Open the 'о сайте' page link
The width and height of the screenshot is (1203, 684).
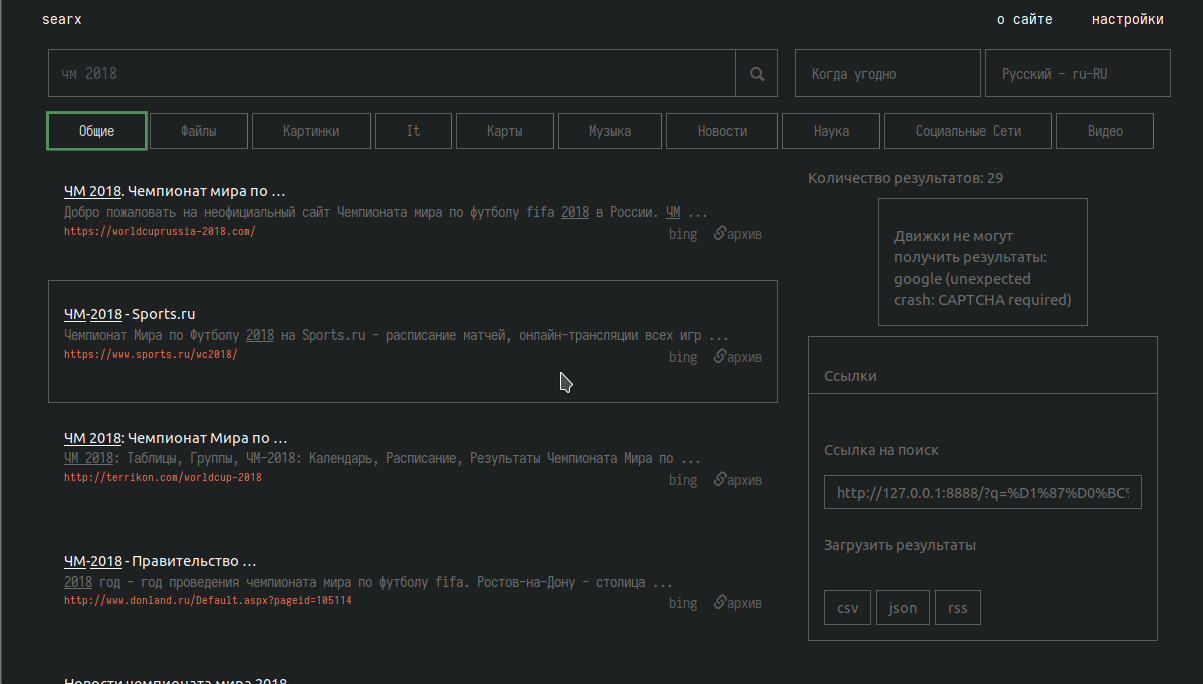point(1024,19)
